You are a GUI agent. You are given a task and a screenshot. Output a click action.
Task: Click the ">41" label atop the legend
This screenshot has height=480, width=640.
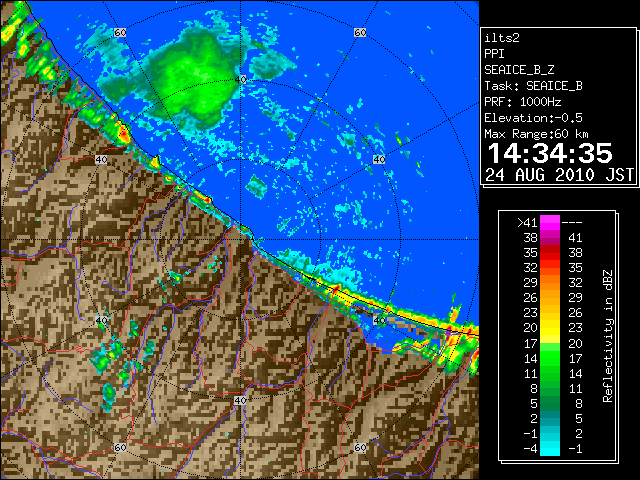[x=527, y=223]
